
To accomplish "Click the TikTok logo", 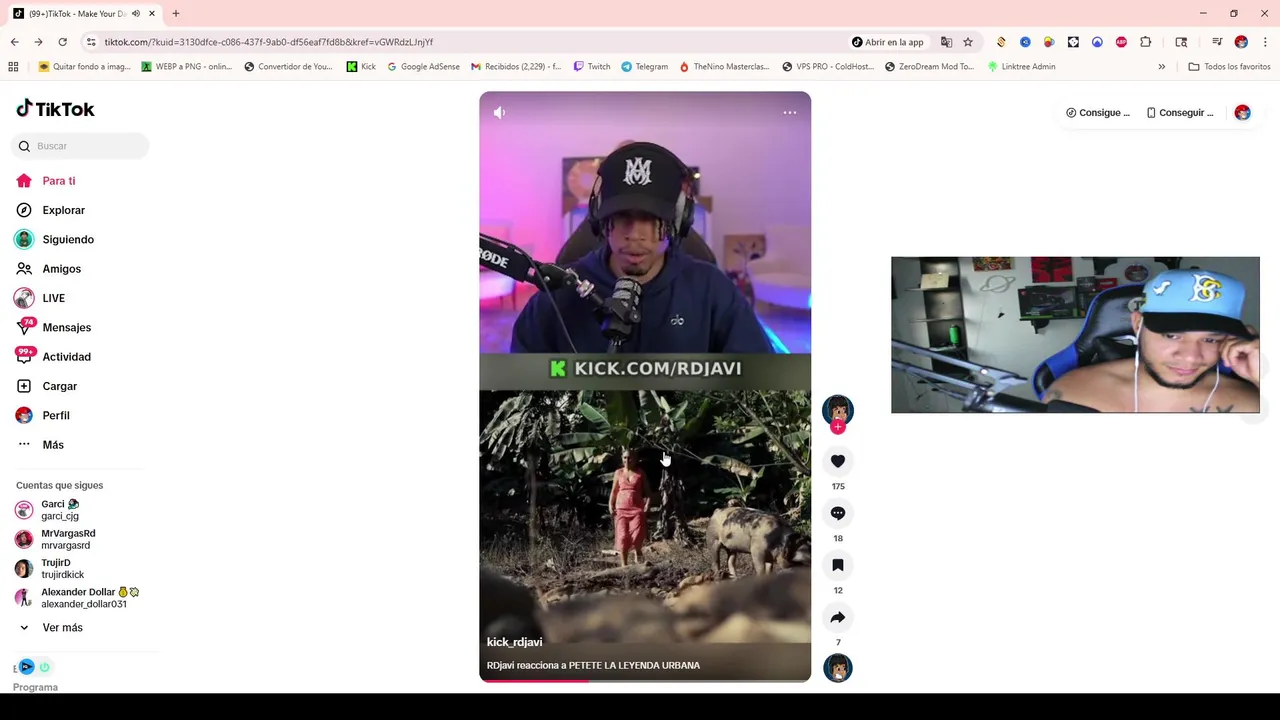I will pos(55,109).
